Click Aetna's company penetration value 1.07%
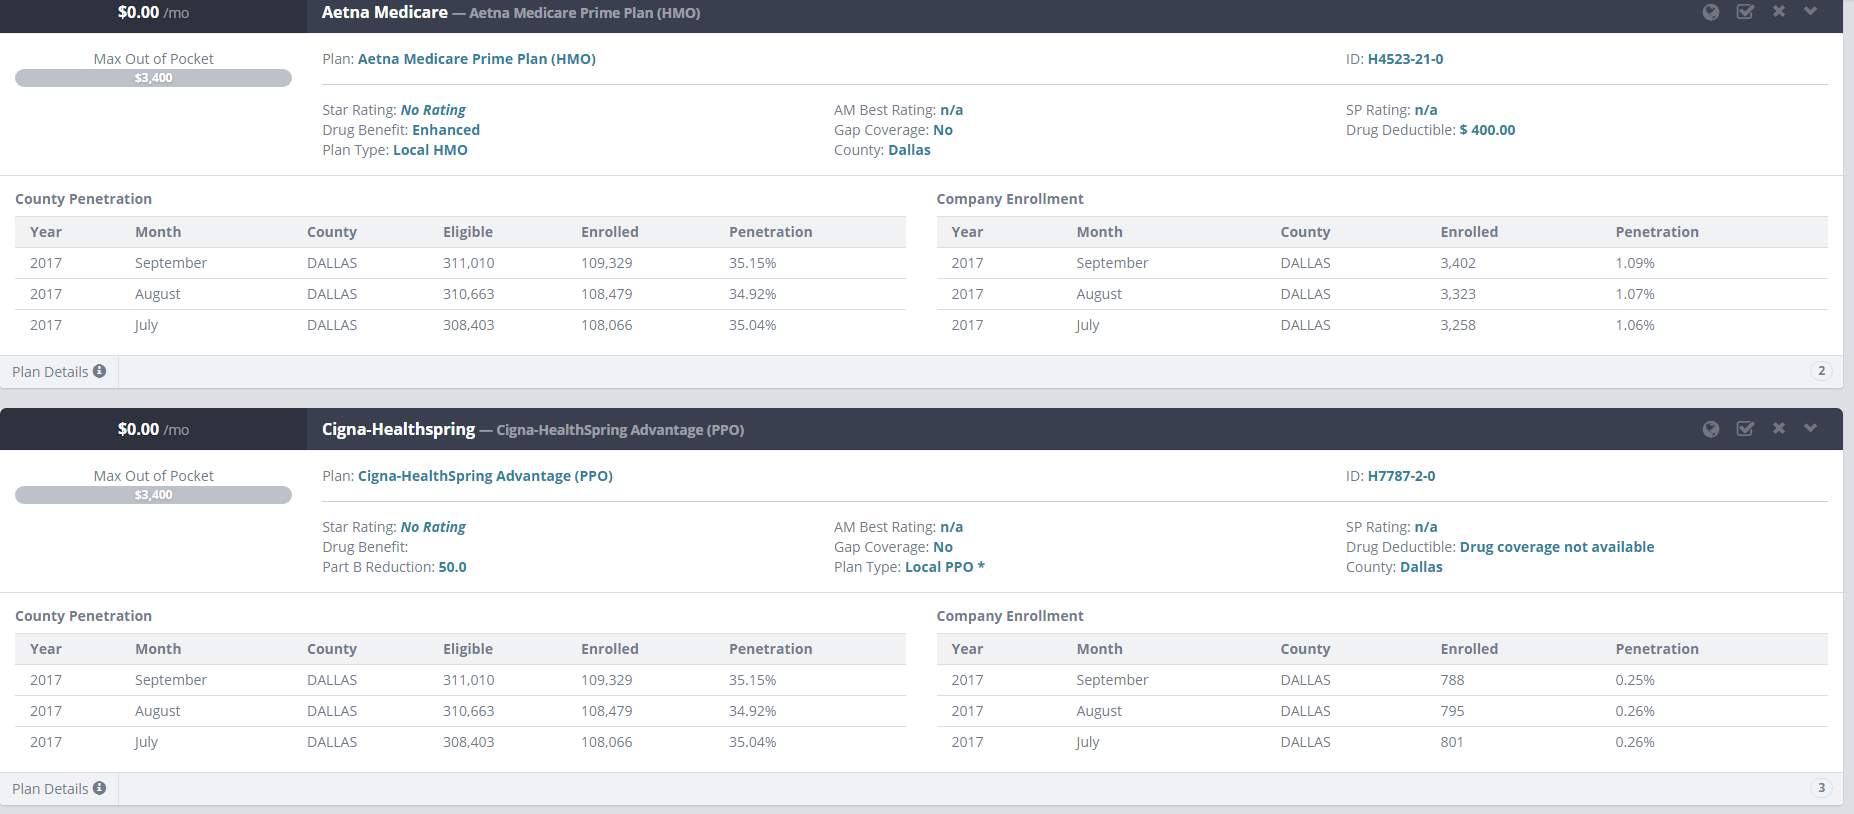Viewport: 1854px width, 814px height. point(1635,294)
